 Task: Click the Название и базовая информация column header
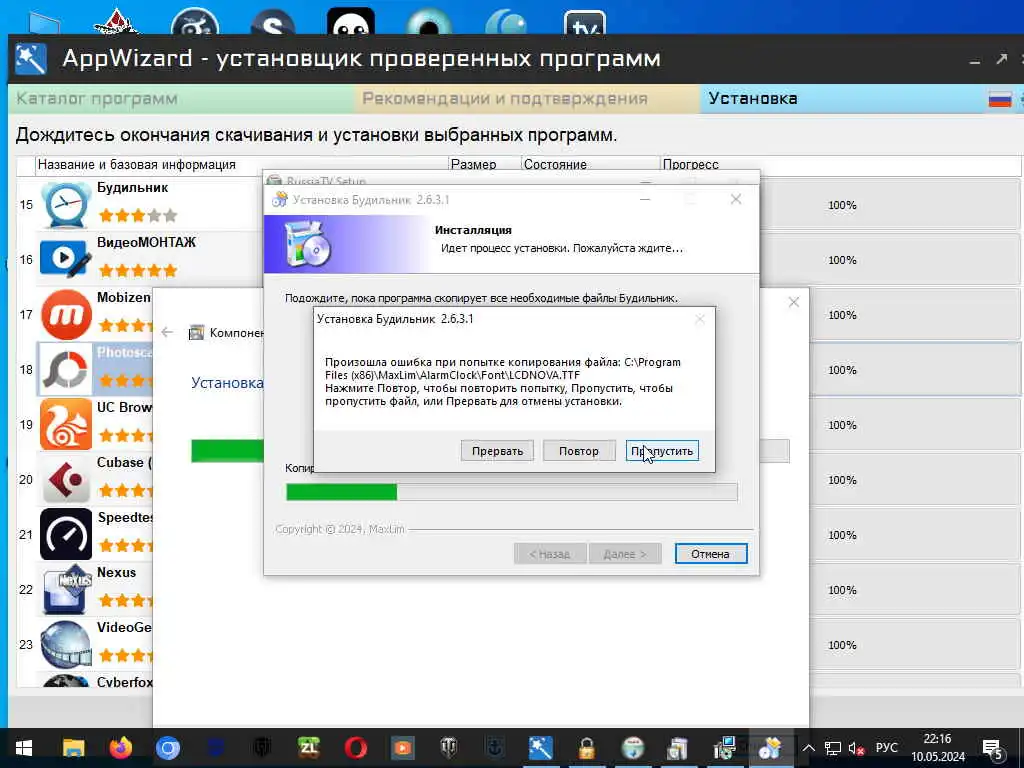pyautogui.click(x=242, y=165)
